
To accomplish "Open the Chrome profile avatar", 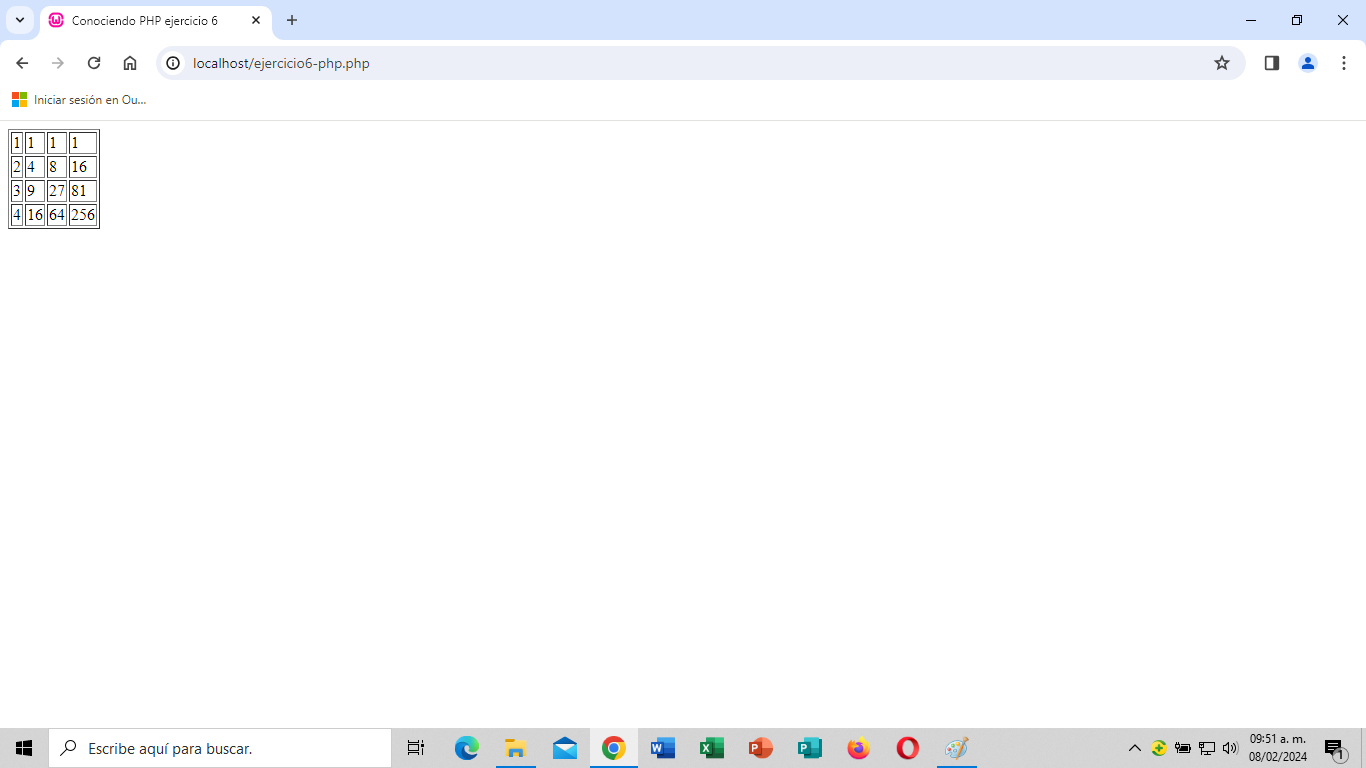I will (1307, 63).
